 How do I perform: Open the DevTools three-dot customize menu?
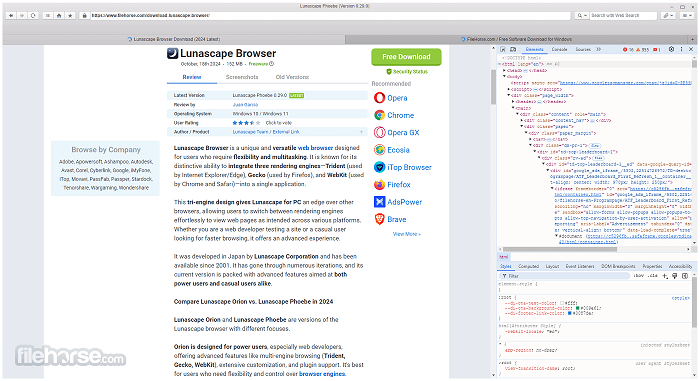click(x=682, y=50)
